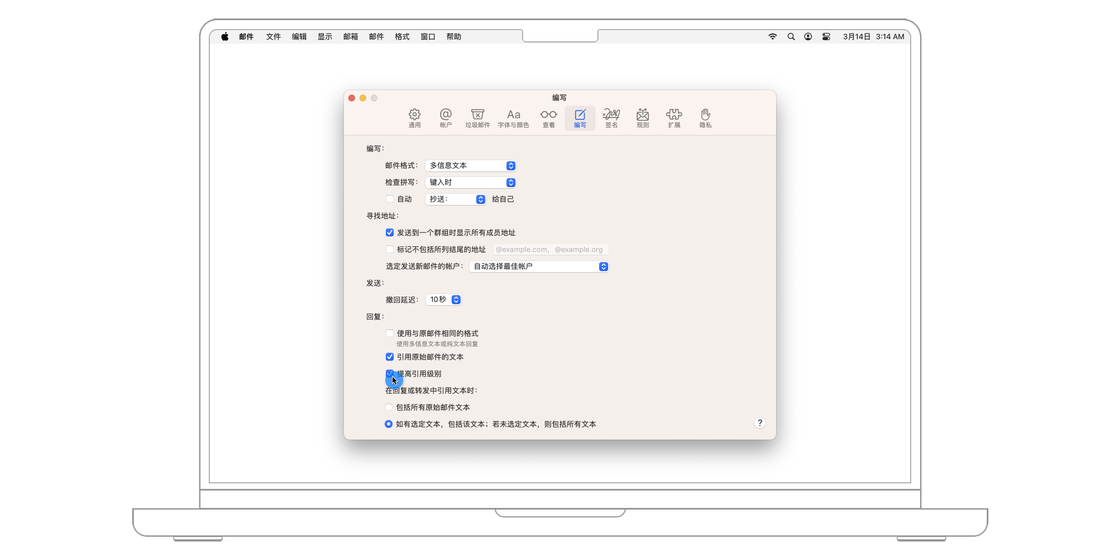1120x560 pixels.
Task: Open the 帐户 accounts pane
Action: [x=446, y=118]
